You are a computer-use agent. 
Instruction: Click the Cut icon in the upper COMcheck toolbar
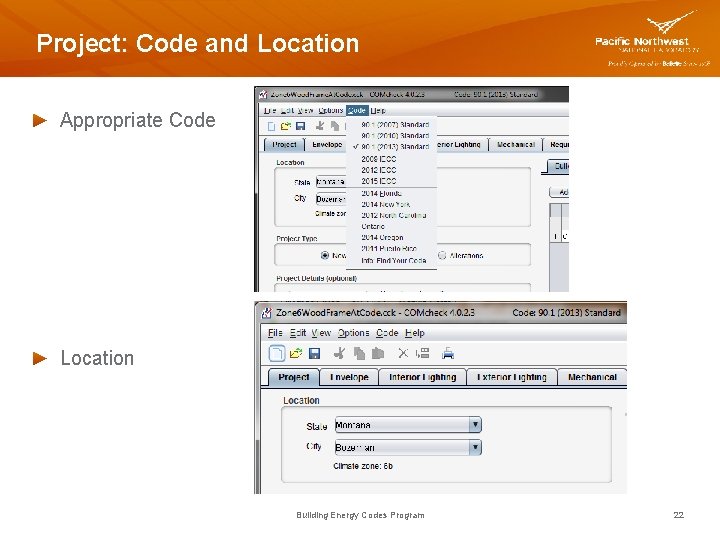pos(320,126)
